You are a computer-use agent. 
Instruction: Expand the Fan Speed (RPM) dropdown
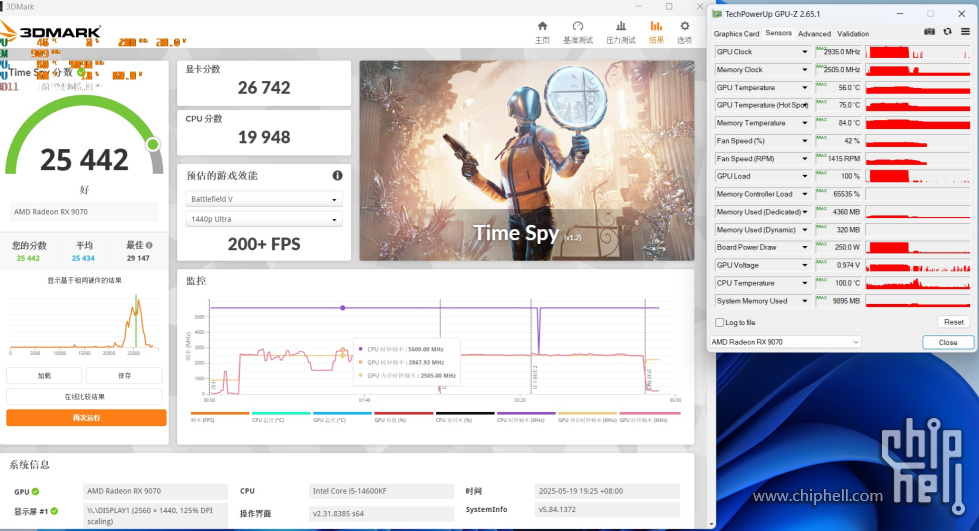tap(804, 159)
